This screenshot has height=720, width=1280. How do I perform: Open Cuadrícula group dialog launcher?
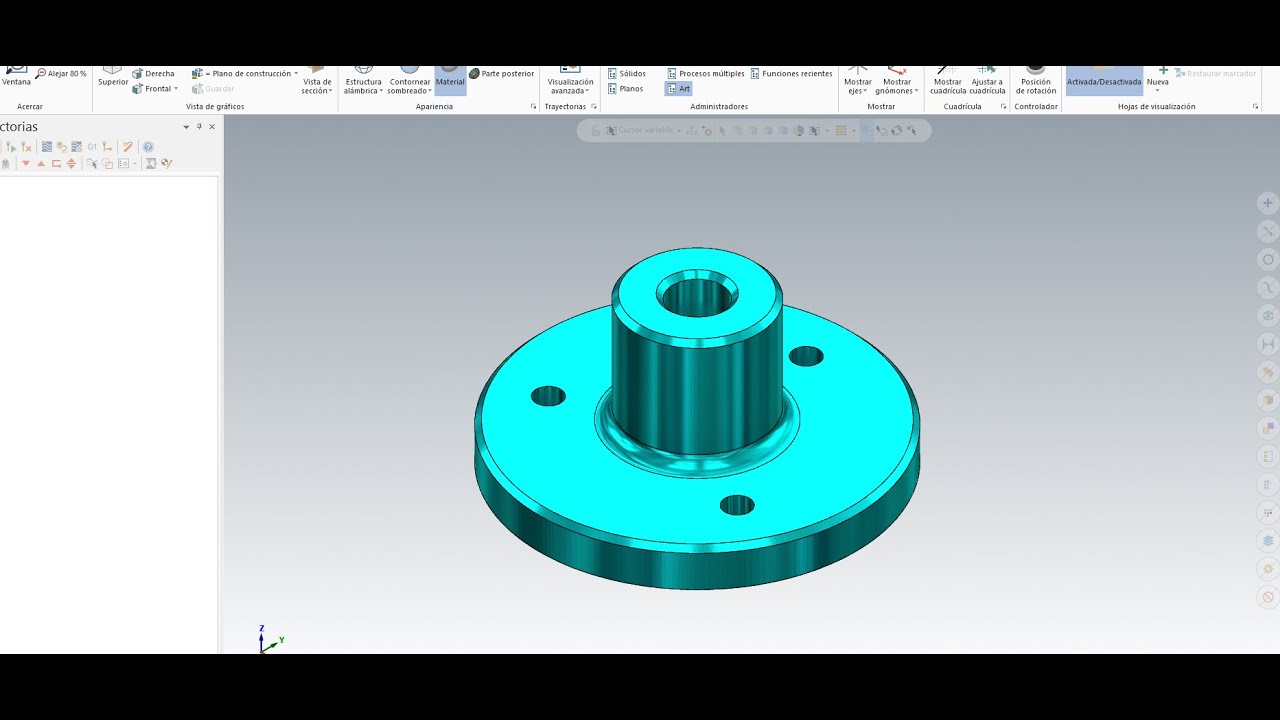(x=1003, y=106)
